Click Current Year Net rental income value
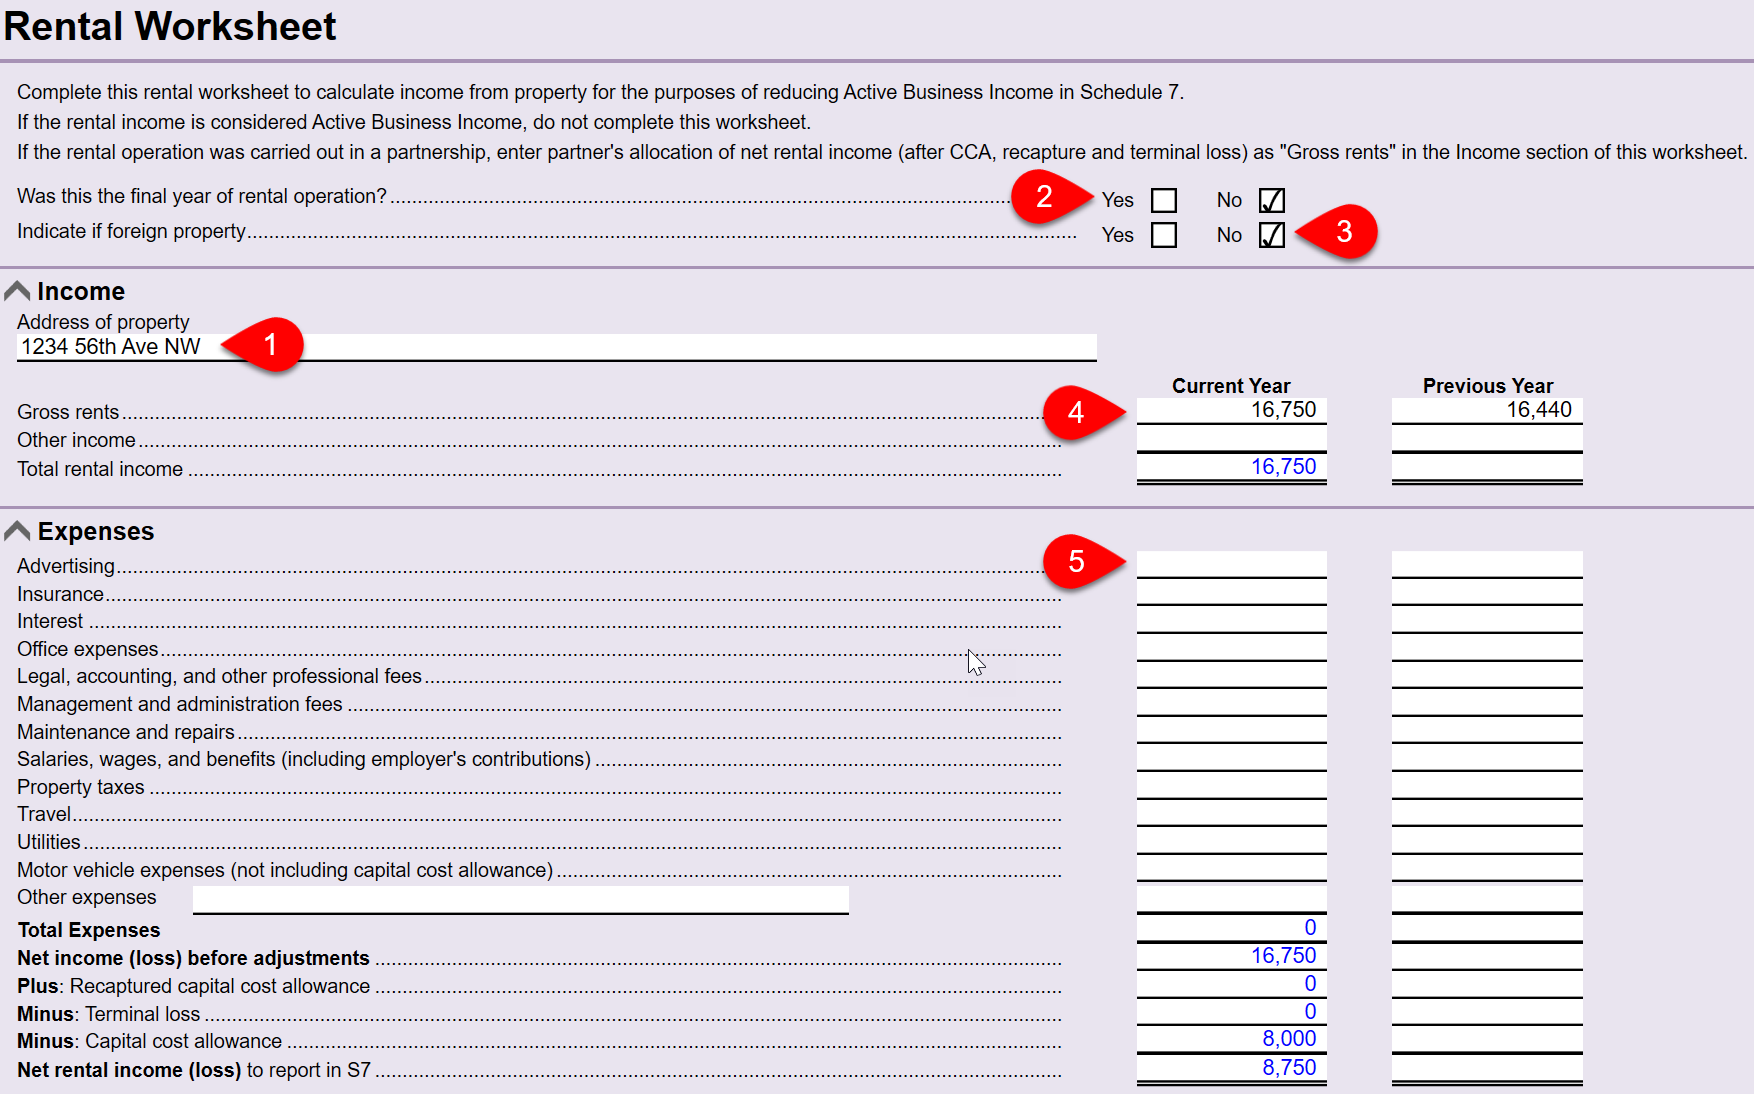Viewport: 1754px width, 1094px height. [x=1231, y=1068]
